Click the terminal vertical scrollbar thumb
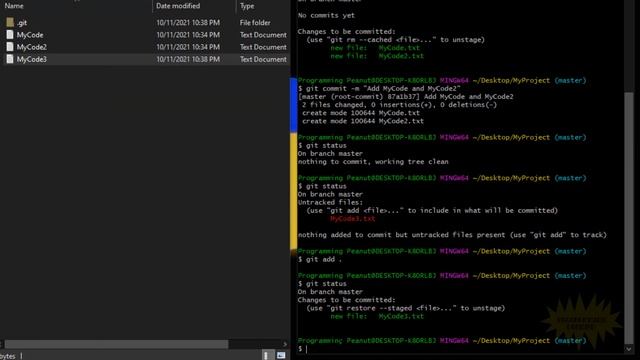The height and width of the screenshot is (360, 640). [629, 218]
